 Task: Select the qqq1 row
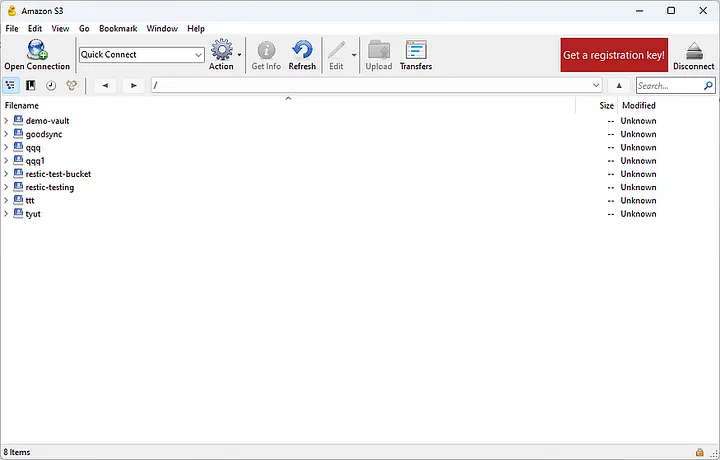tap(359, 161)
